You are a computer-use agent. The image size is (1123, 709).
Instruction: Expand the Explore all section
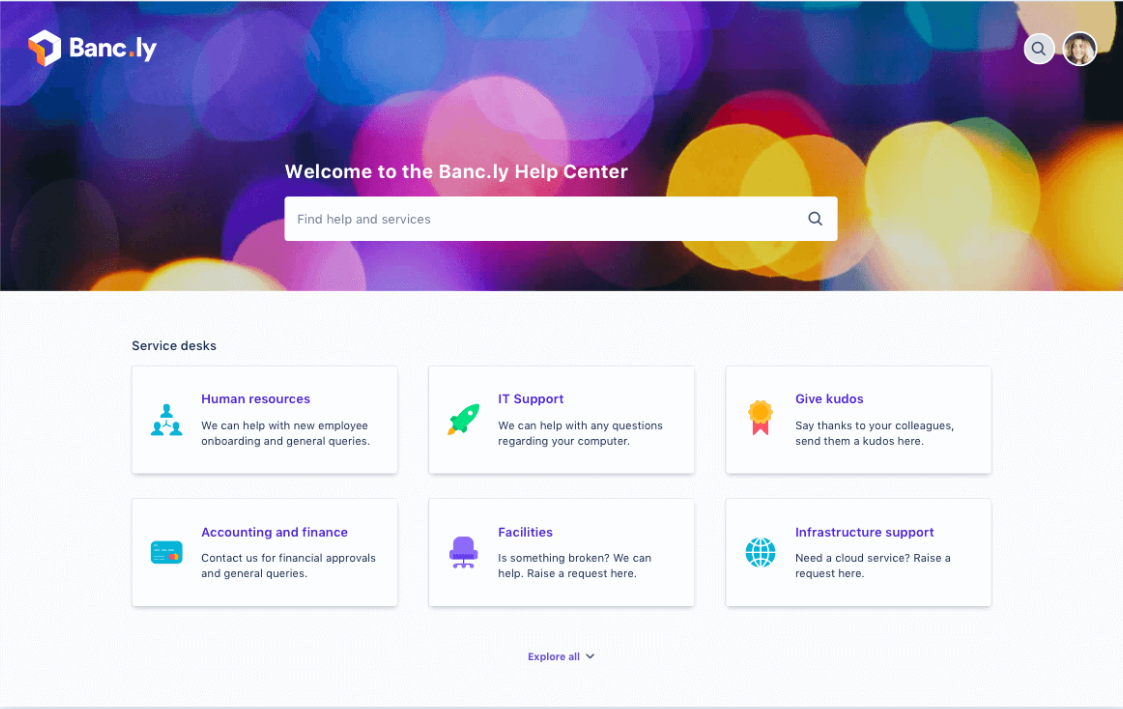[561, 656]
